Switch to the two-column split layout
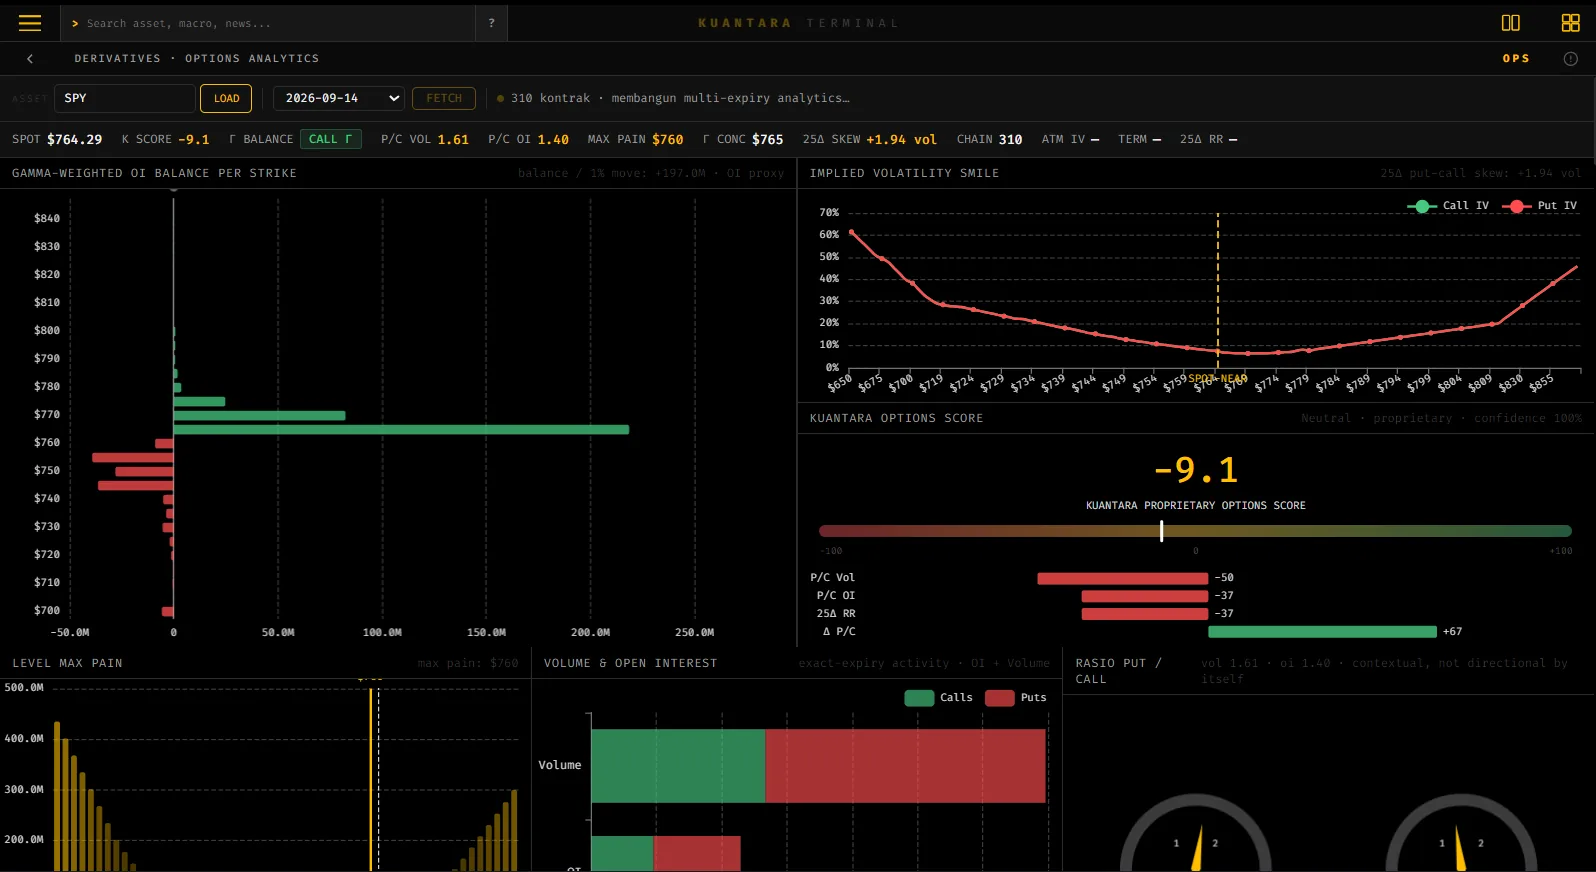The width and height of the screenshot is (1596, 872). pyautogui.click(x=1511, y=23)
